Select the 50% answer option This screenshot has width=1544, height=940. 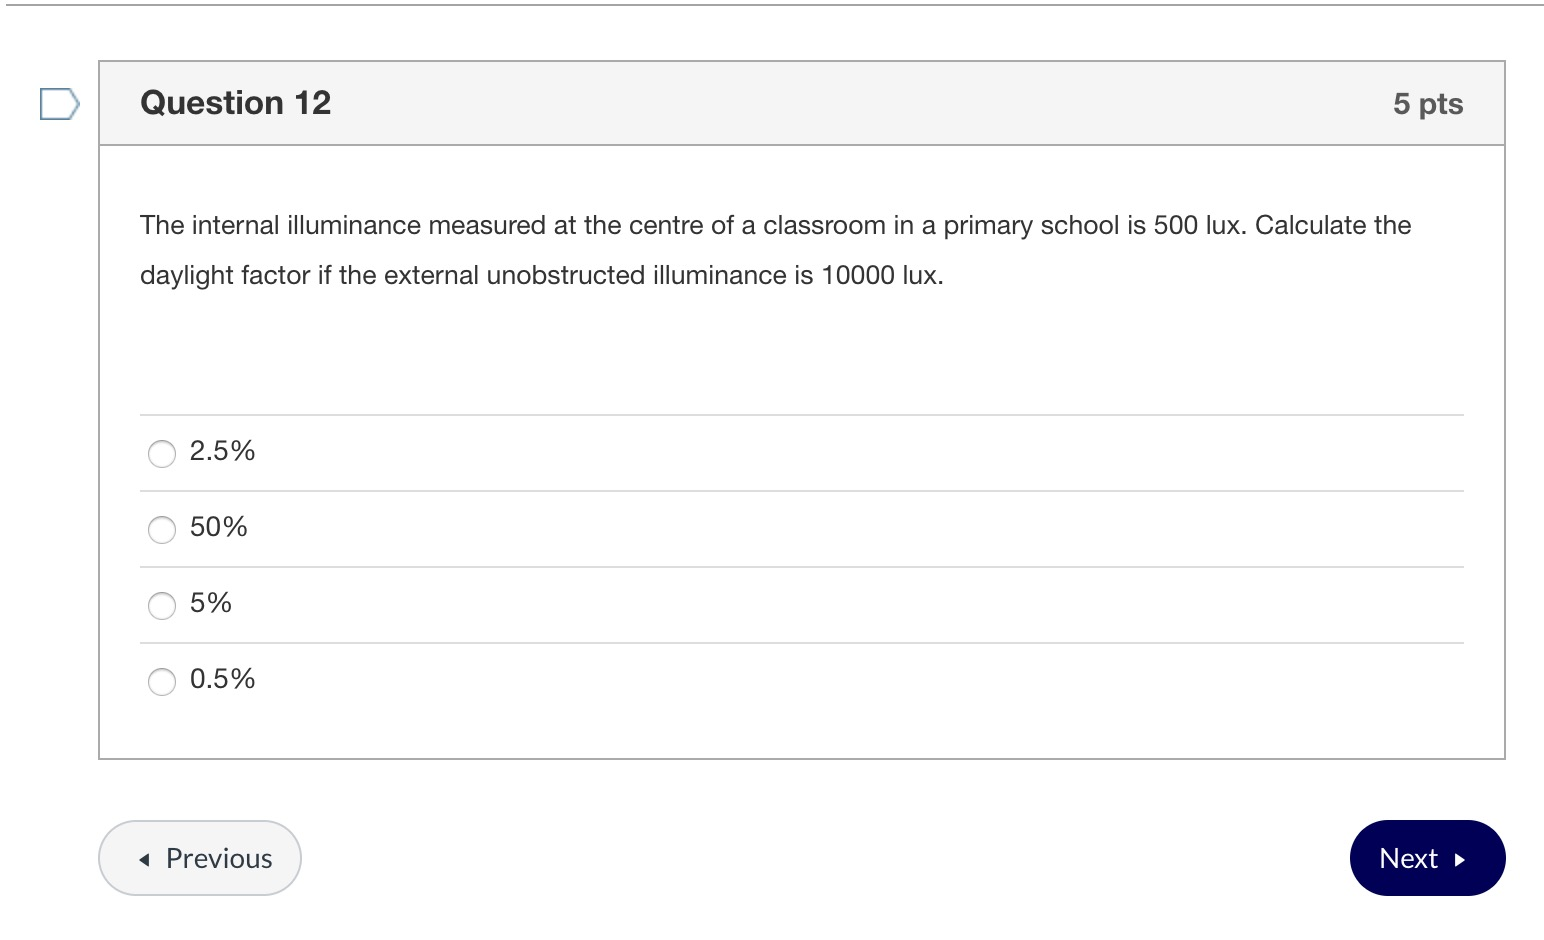[161, 529]
